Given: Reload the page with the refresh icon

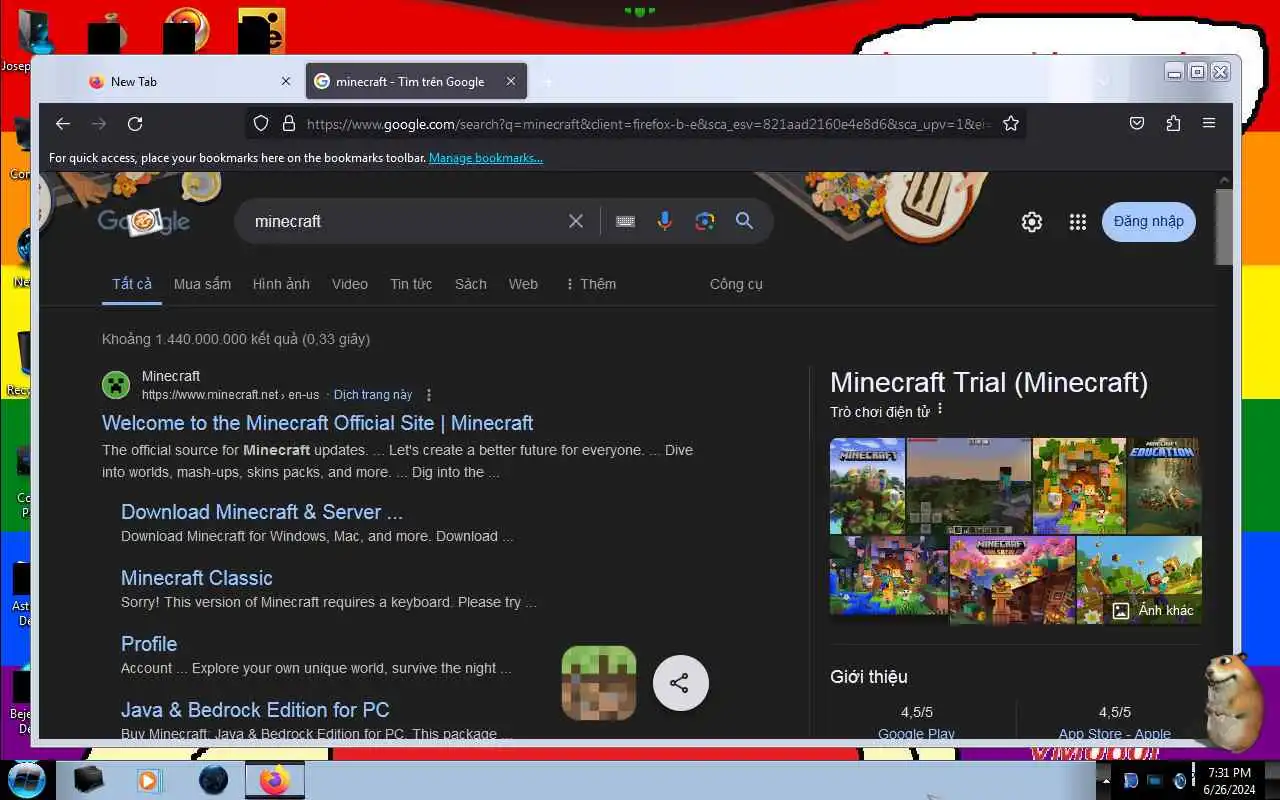Looking at the screenshot, I should (135, 124).
